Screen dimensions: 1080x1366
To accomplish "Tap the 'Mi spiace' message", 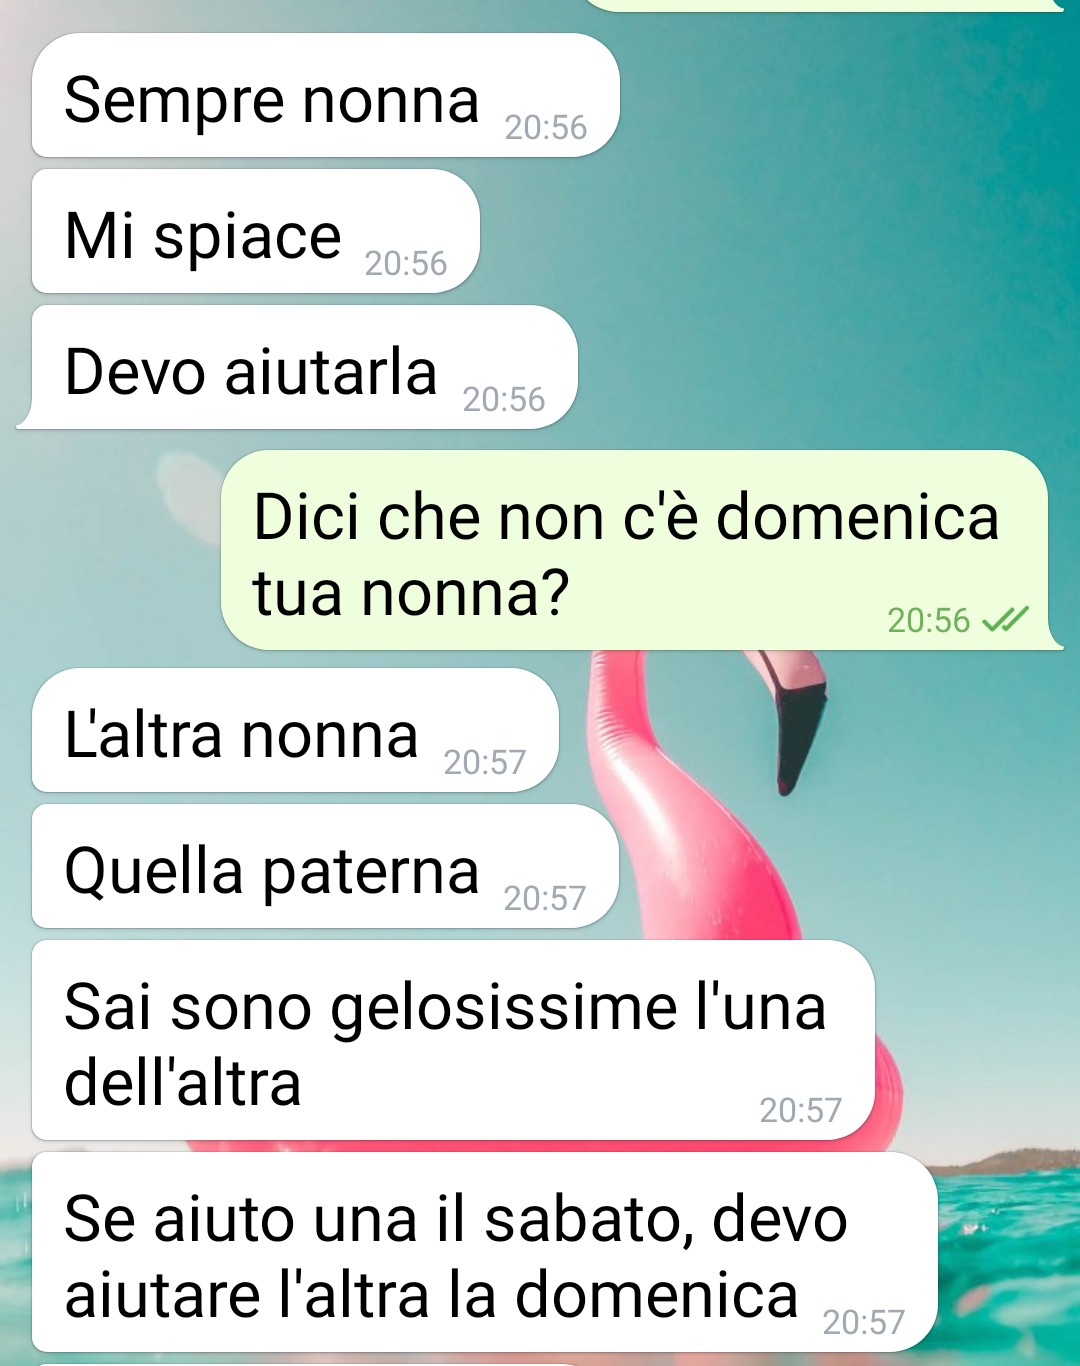I will coord(256,232).
